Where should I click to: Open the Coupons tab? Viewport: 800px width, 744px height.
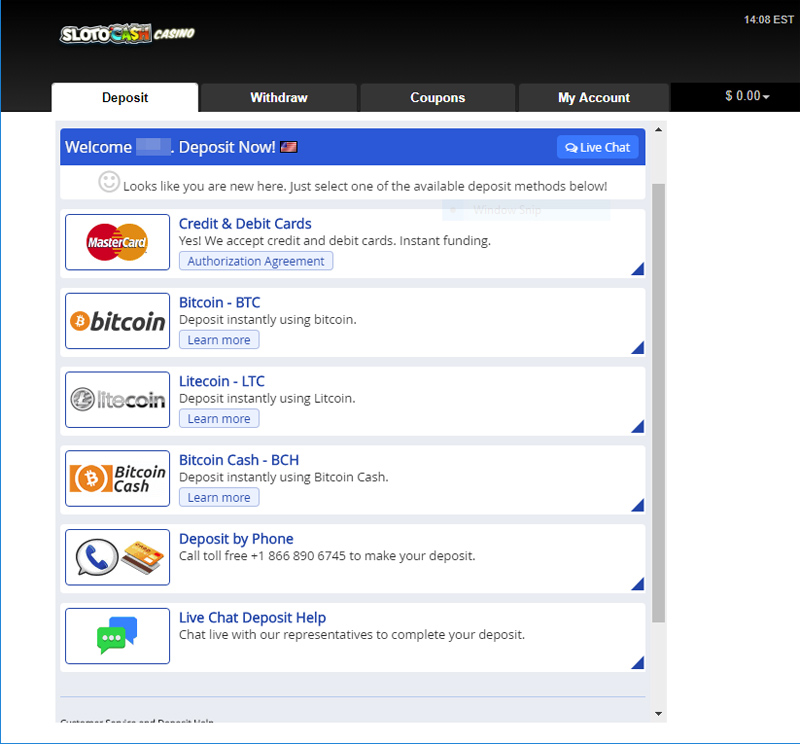coord(438,97)
